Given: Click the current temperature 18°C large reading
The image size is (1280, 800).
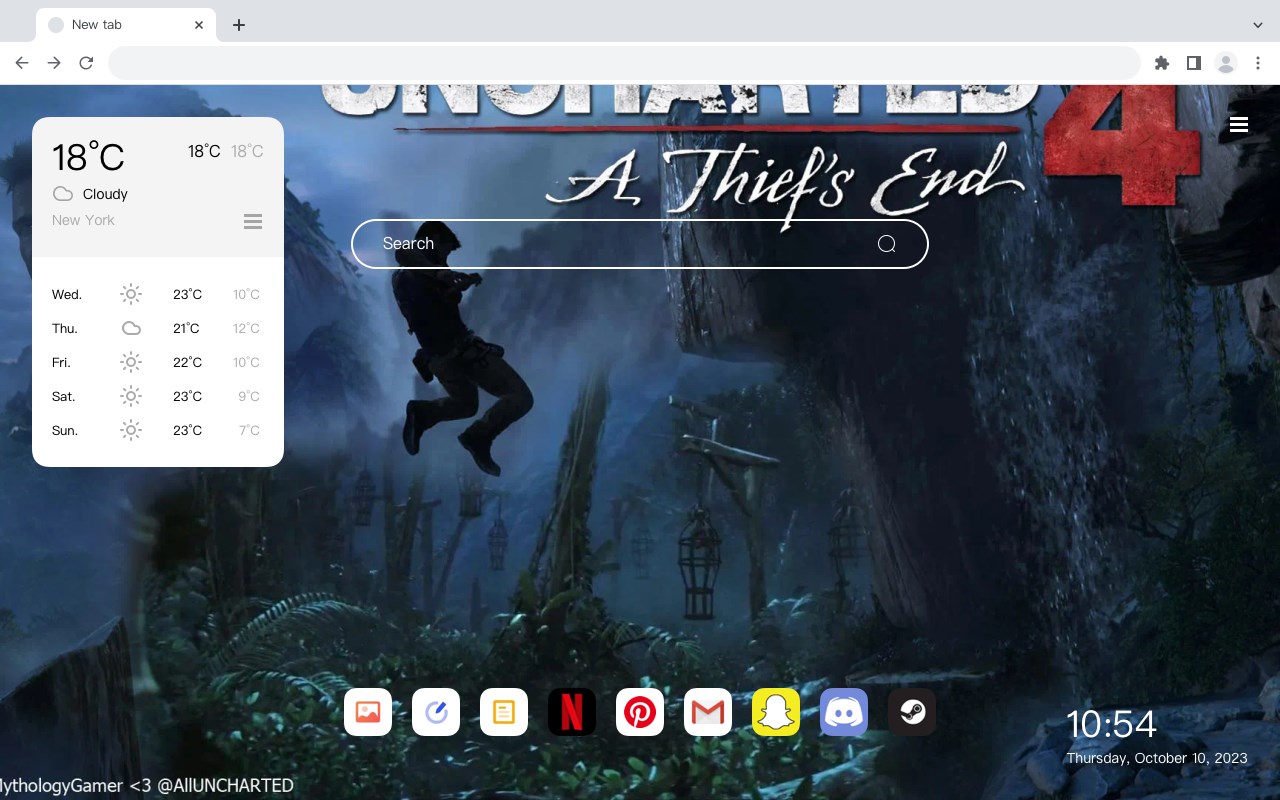Looking at the screenshot, I should click(x=88, y=157).
